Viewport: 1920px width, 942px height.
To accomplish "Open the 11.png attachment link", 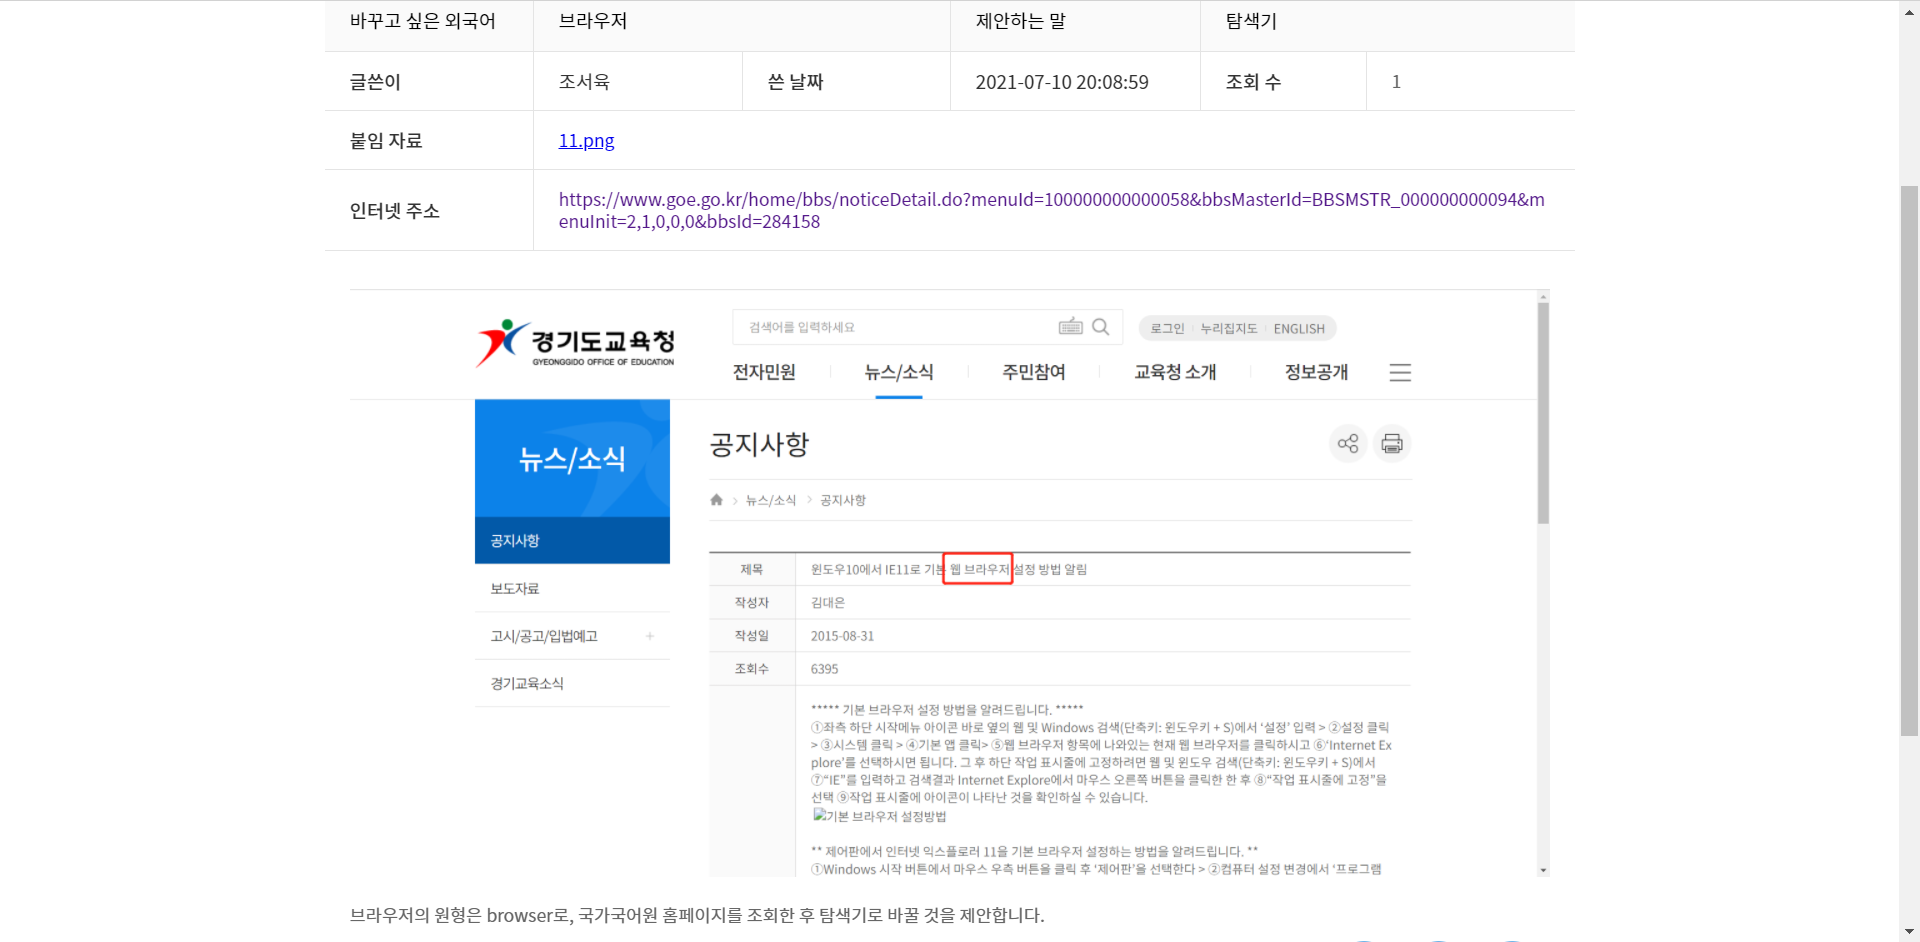I will pos(586,141).
